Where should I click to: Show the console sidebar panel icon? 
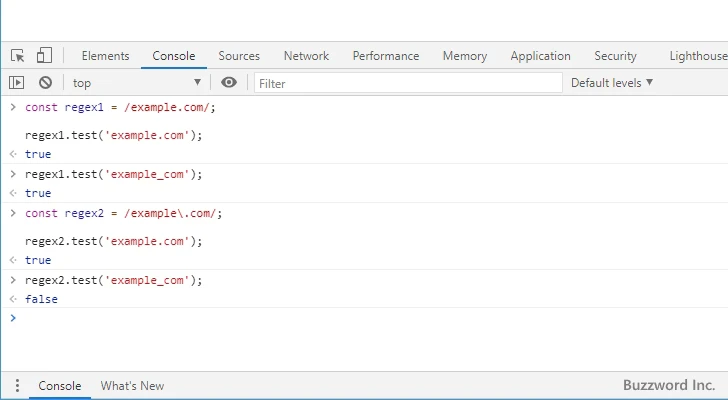click(x=17, y=83)
